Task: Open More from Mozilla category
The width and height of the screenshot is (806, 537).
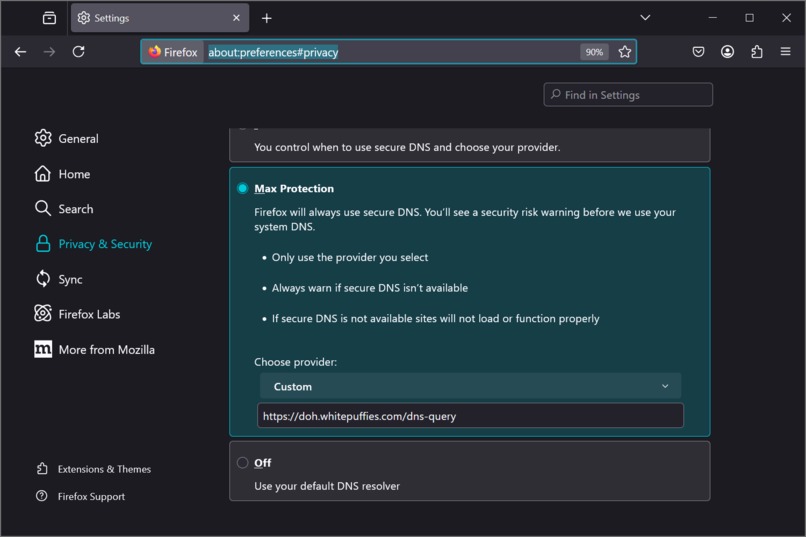Action: [x=95, y=349]
